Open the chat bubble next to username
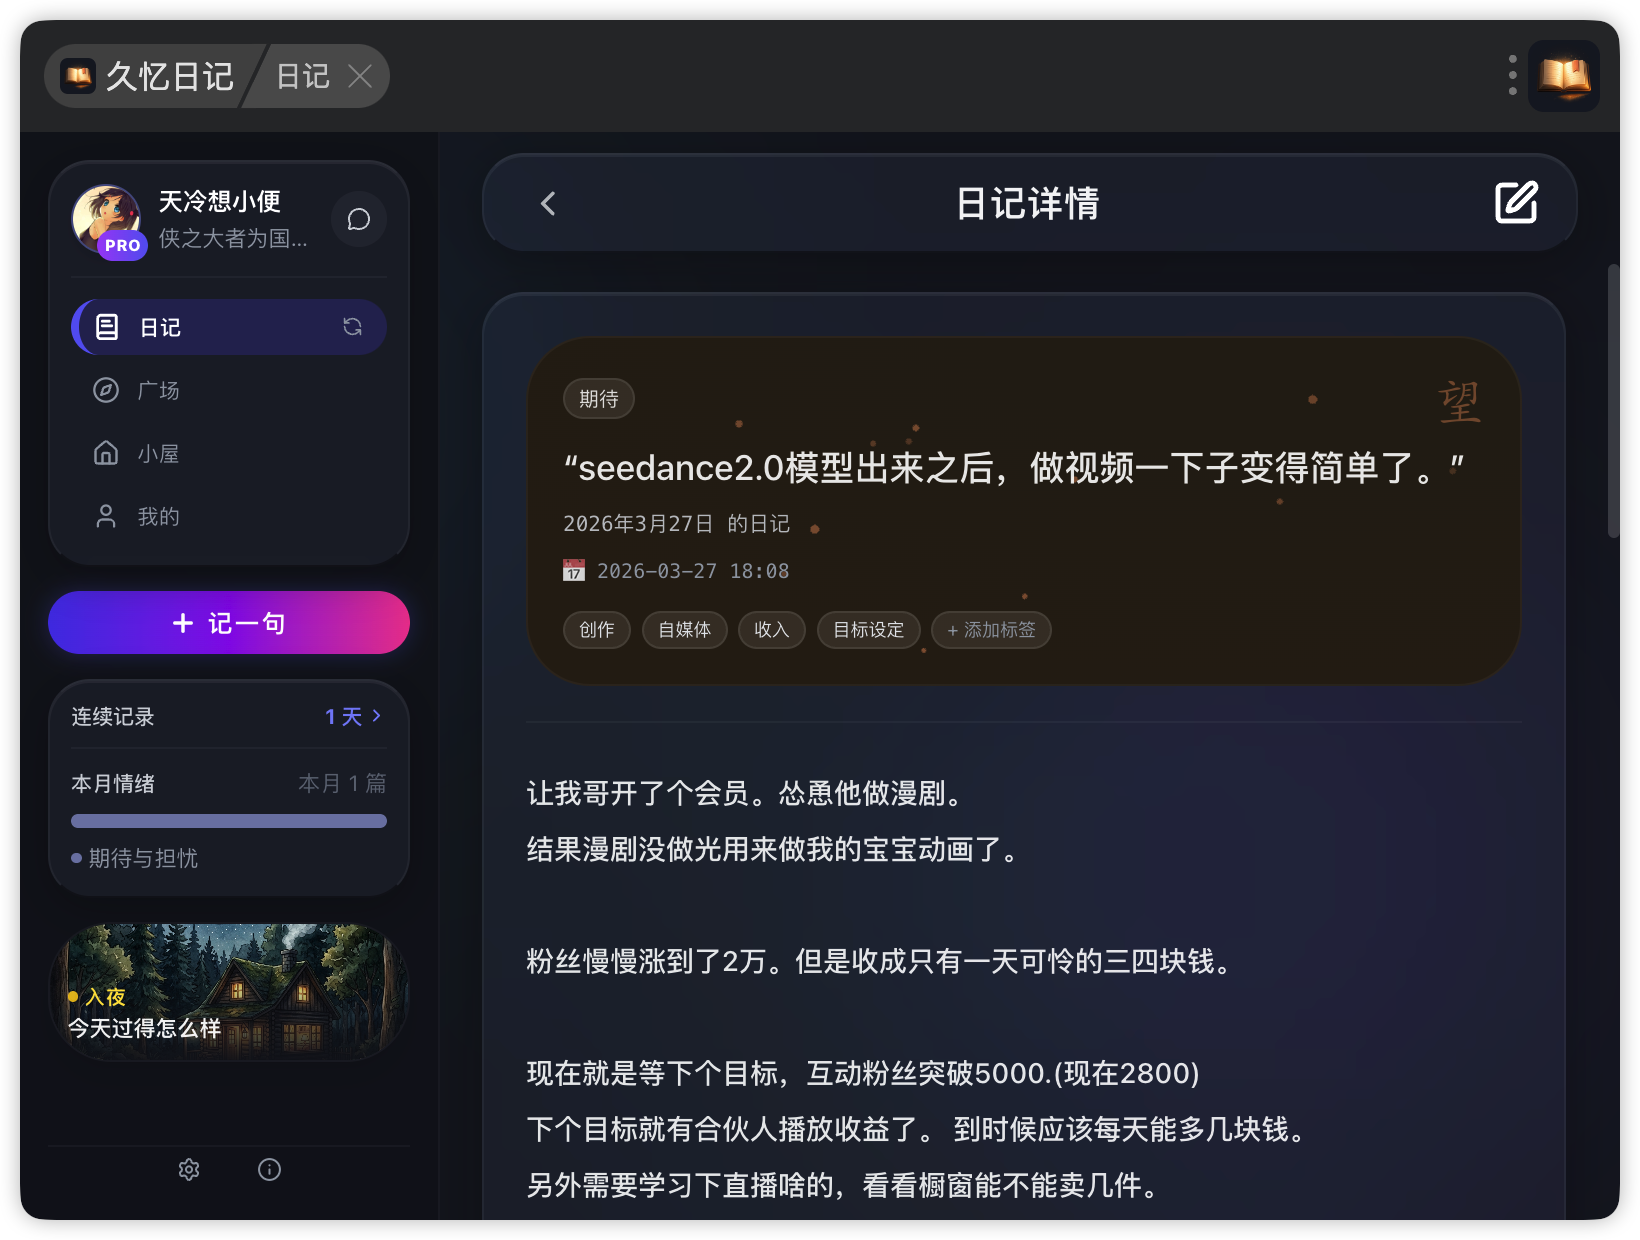 coord(359,219)
